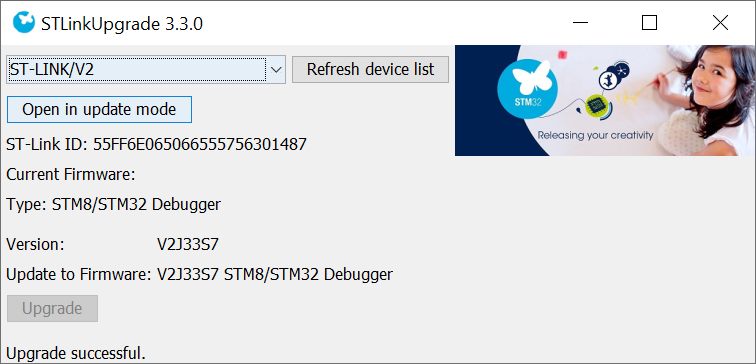This screenshot has height=364, width=756.
Task: Click Open in update mode button
Action: coord(99,109)
